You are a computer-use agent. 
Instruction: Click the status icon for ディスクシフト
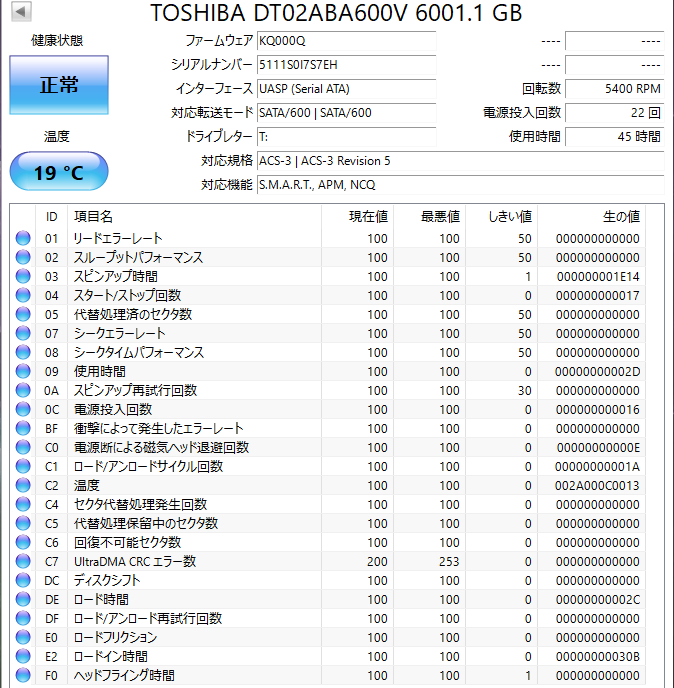tap(23, 580)
